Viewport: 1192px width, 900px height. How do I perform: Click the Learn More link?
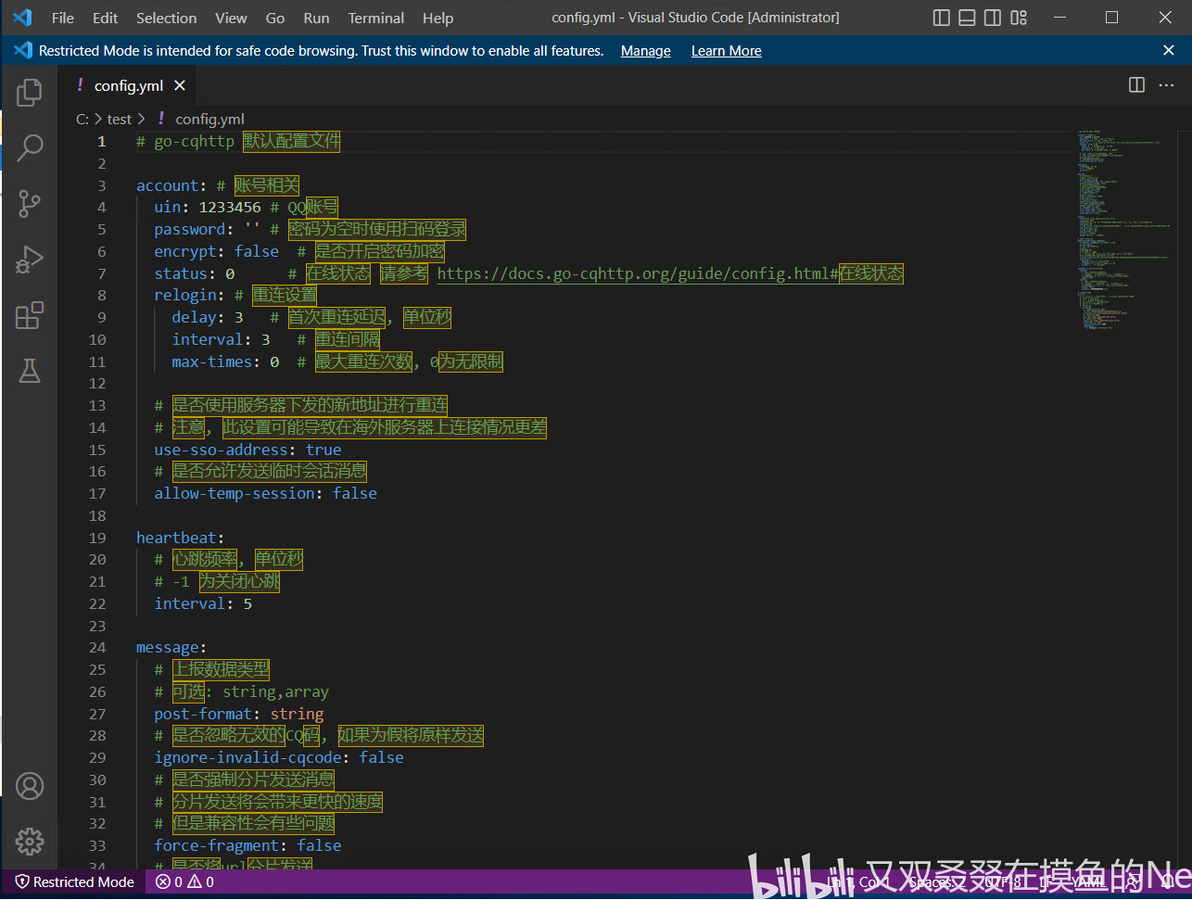(x=726, y=51)
